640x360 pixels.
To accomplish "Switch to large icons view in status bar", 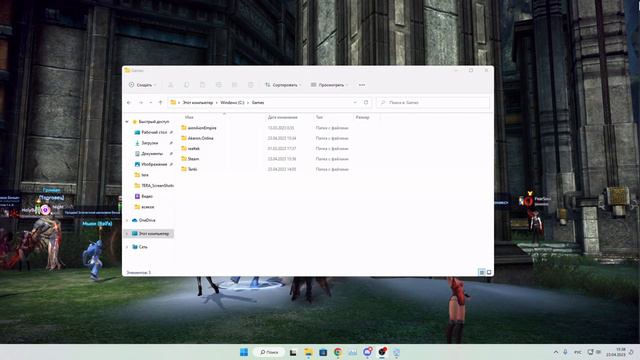I will tap(489, 272).
